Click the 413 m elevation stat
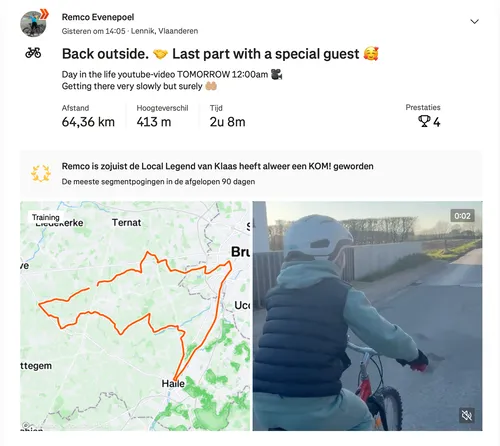Viewport: 500px width, 446px height. (x=154, y=122)
